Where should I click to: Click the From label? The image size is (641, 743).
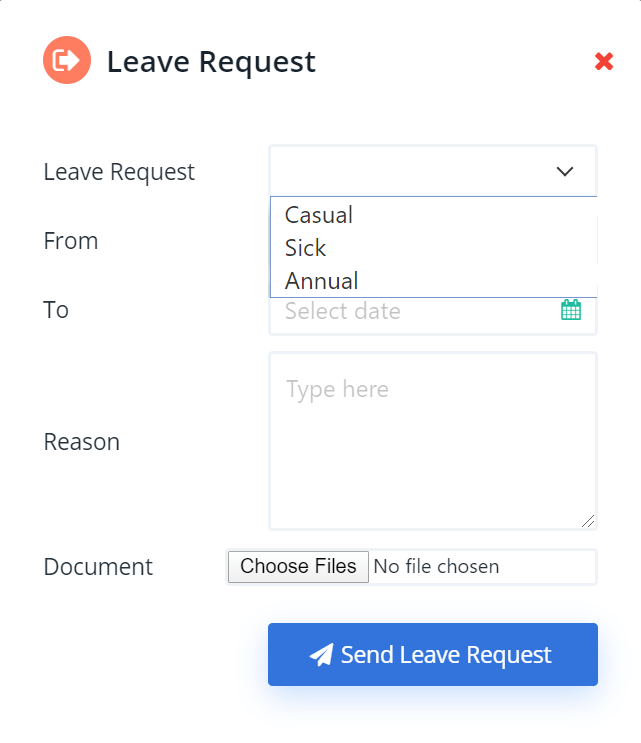click(71, 241)
